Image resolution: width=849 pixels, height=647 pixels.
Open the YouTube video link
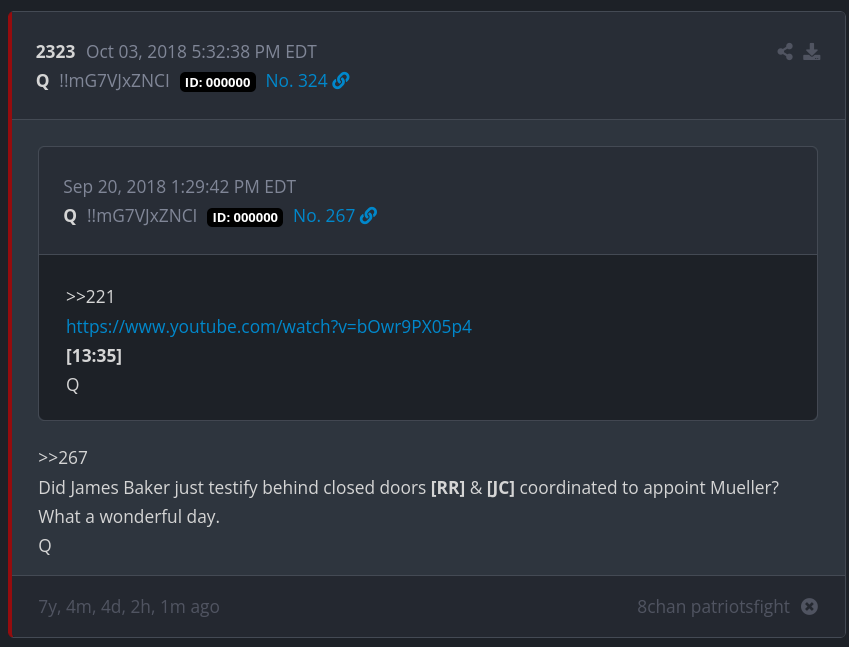coord(269,326)
